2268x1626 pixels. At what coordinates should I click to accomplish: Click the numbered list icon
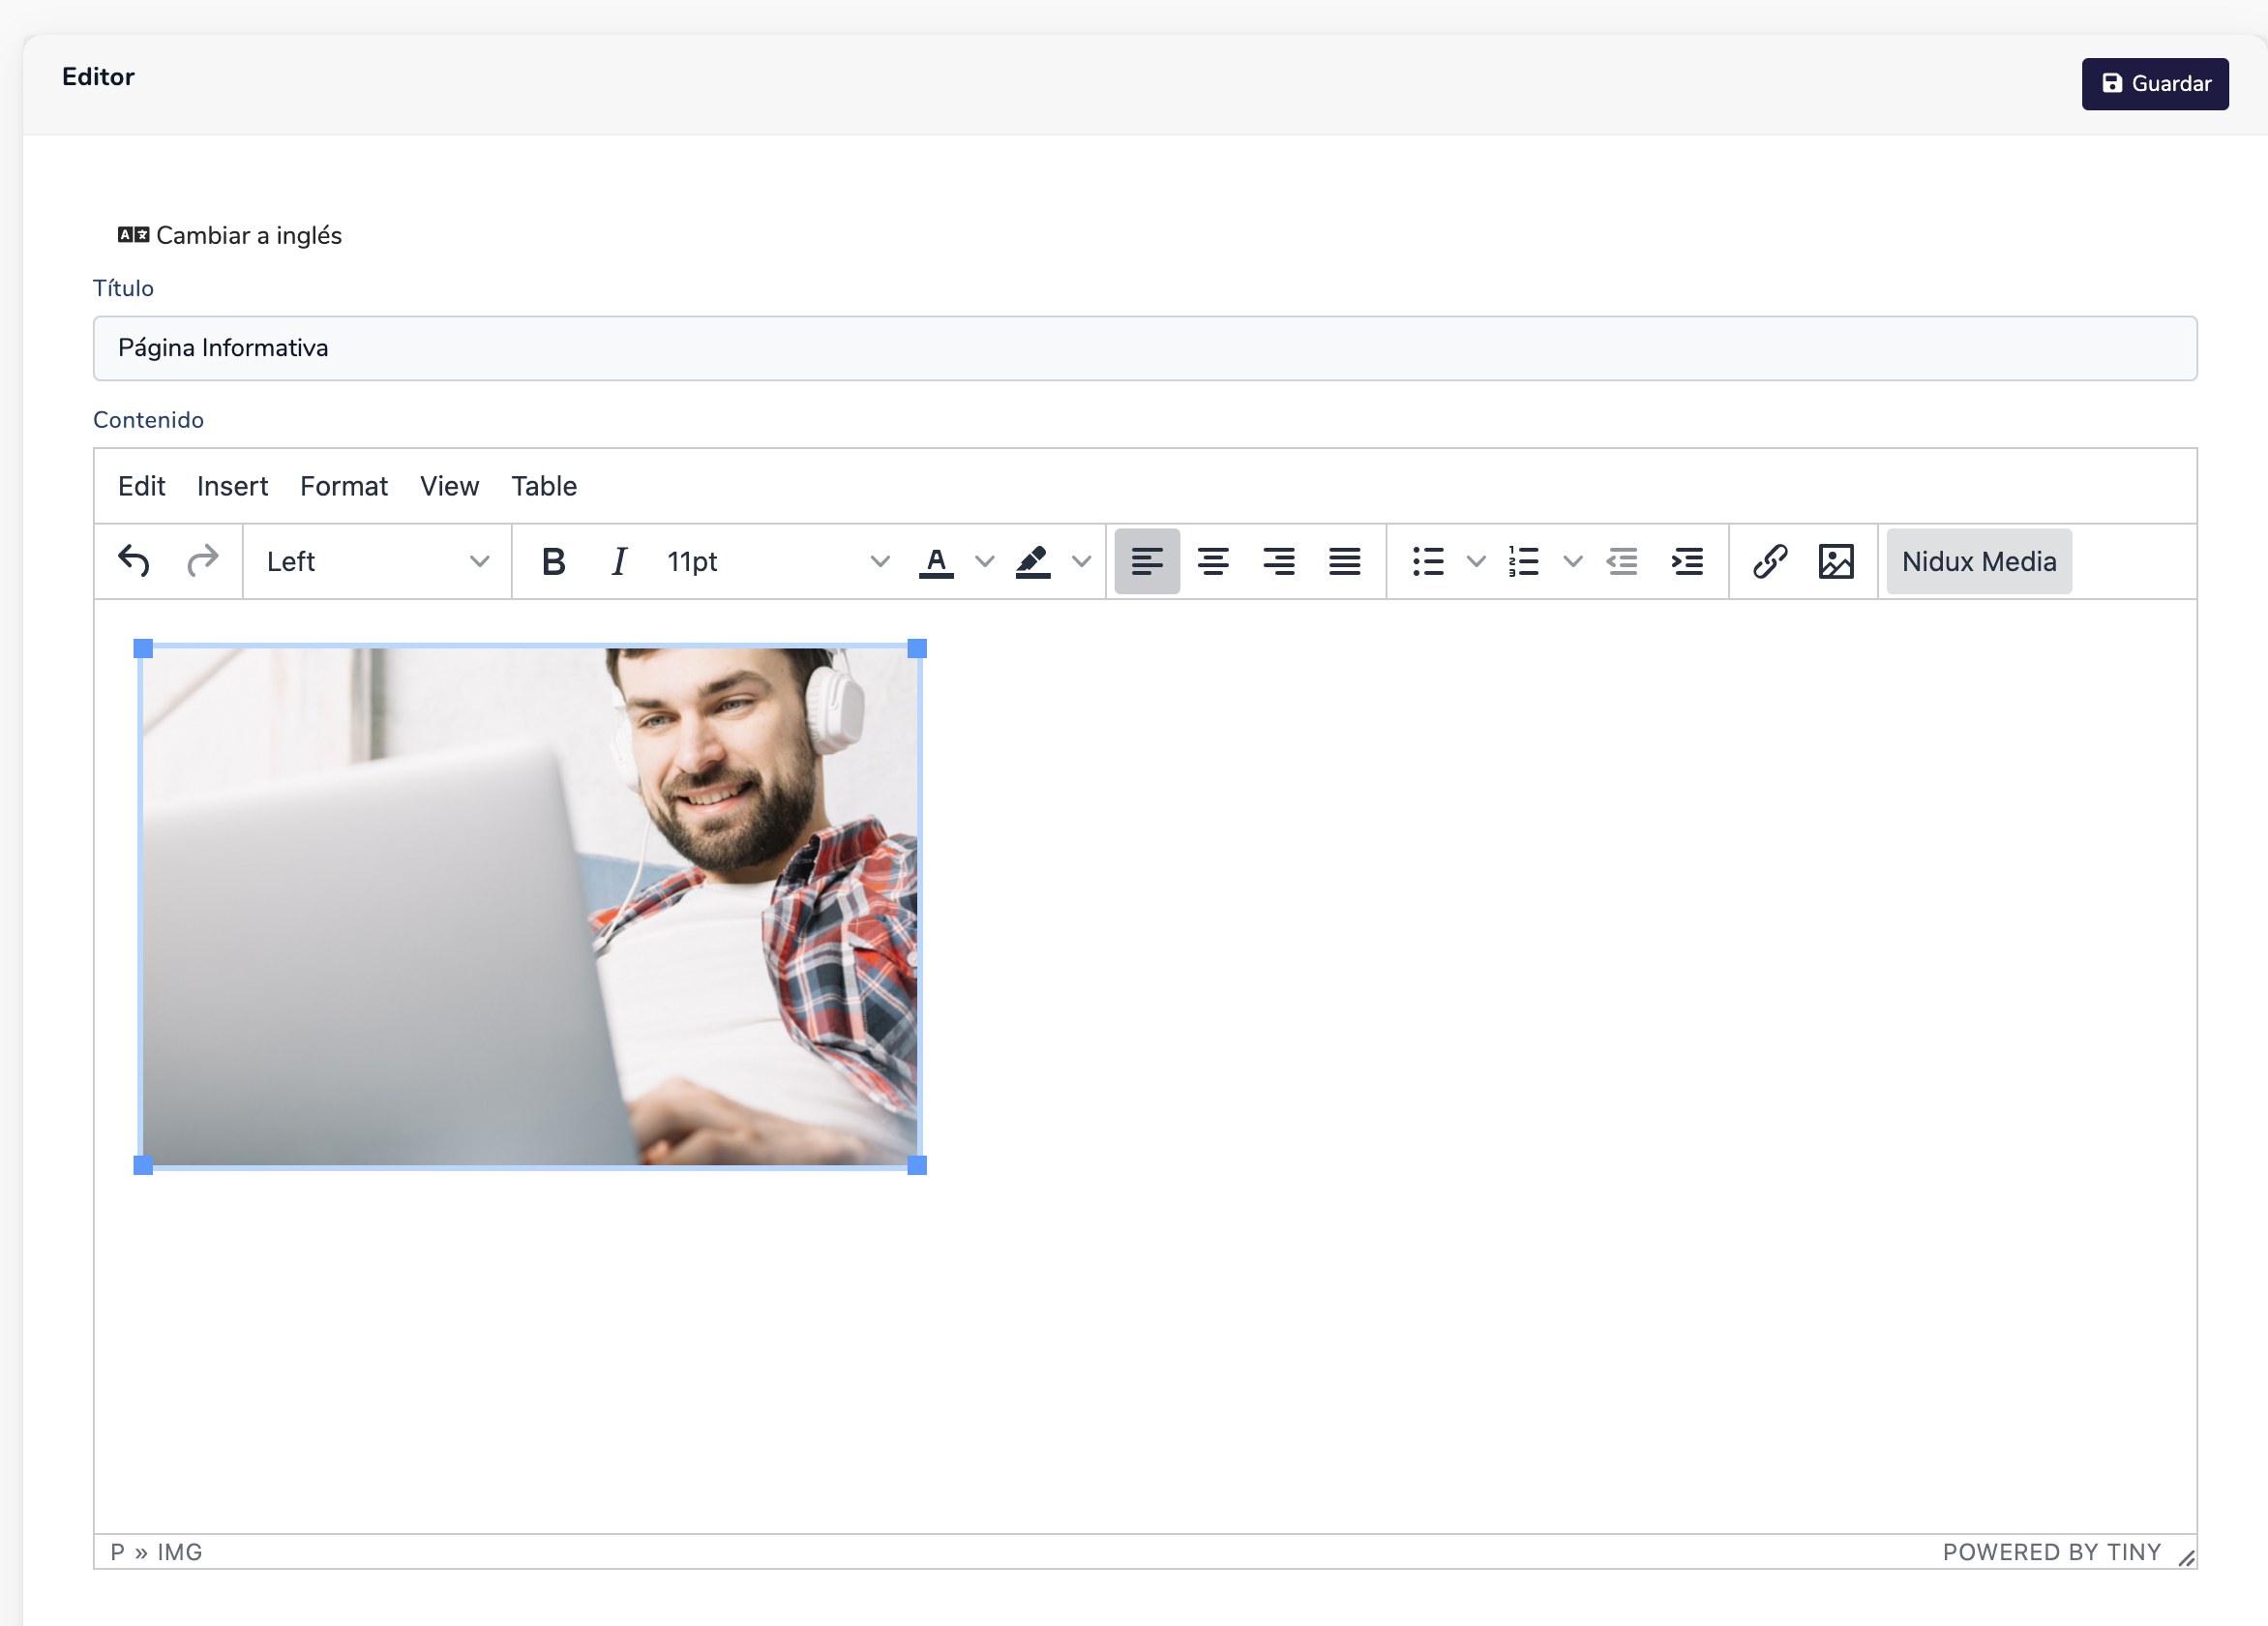(x=1523, y=561)
